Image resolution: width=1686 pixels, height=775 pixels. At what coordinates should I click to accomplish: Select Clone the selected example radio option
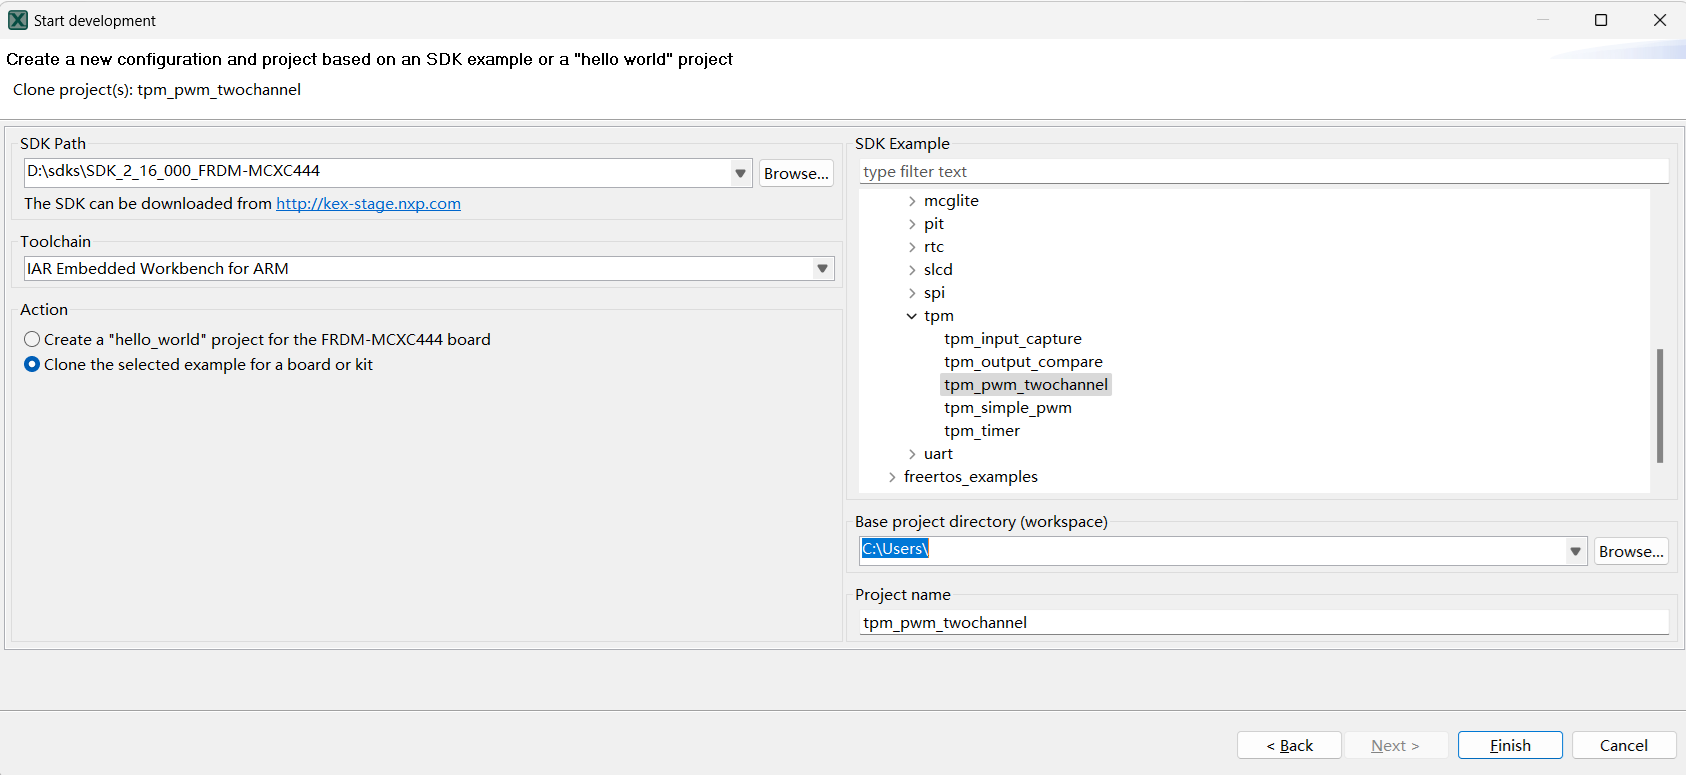[32, 365]
